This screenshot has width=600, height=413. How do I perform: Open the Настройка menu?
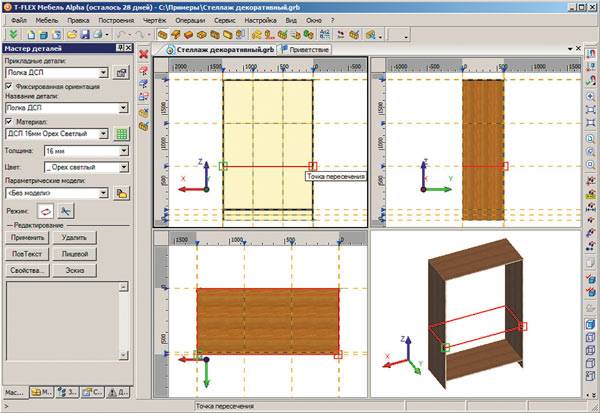point(260,20)
